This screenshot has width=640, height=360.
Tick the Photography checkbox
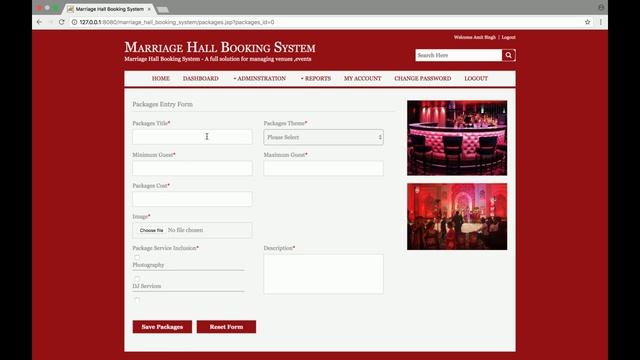137,258
